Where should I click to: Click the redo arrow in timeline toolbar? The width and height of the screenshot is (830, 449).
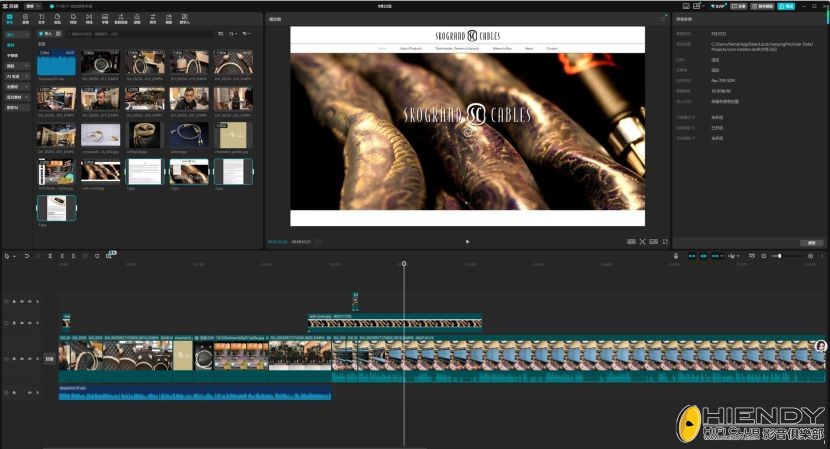(x=38, y=256)
